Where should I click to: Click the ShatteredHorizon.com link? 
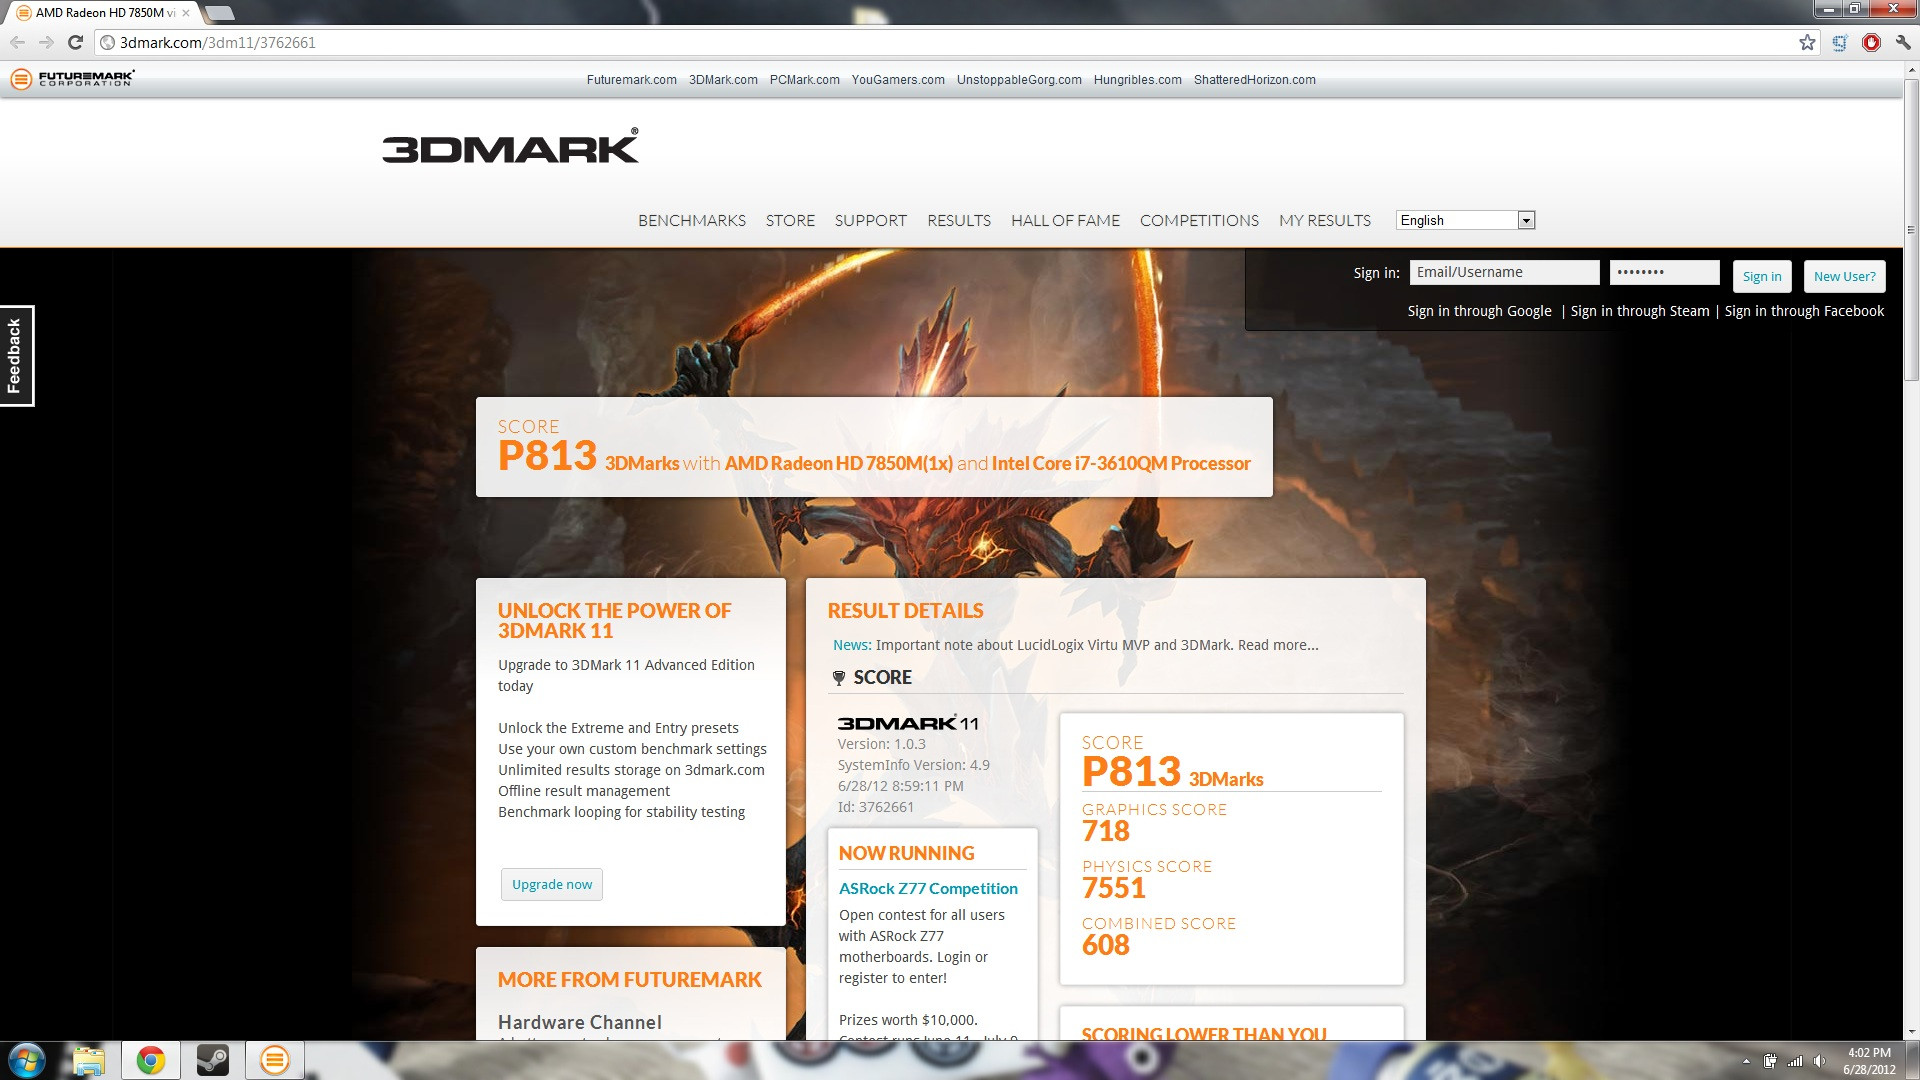pyautogui.click(x=1254, y=80)
